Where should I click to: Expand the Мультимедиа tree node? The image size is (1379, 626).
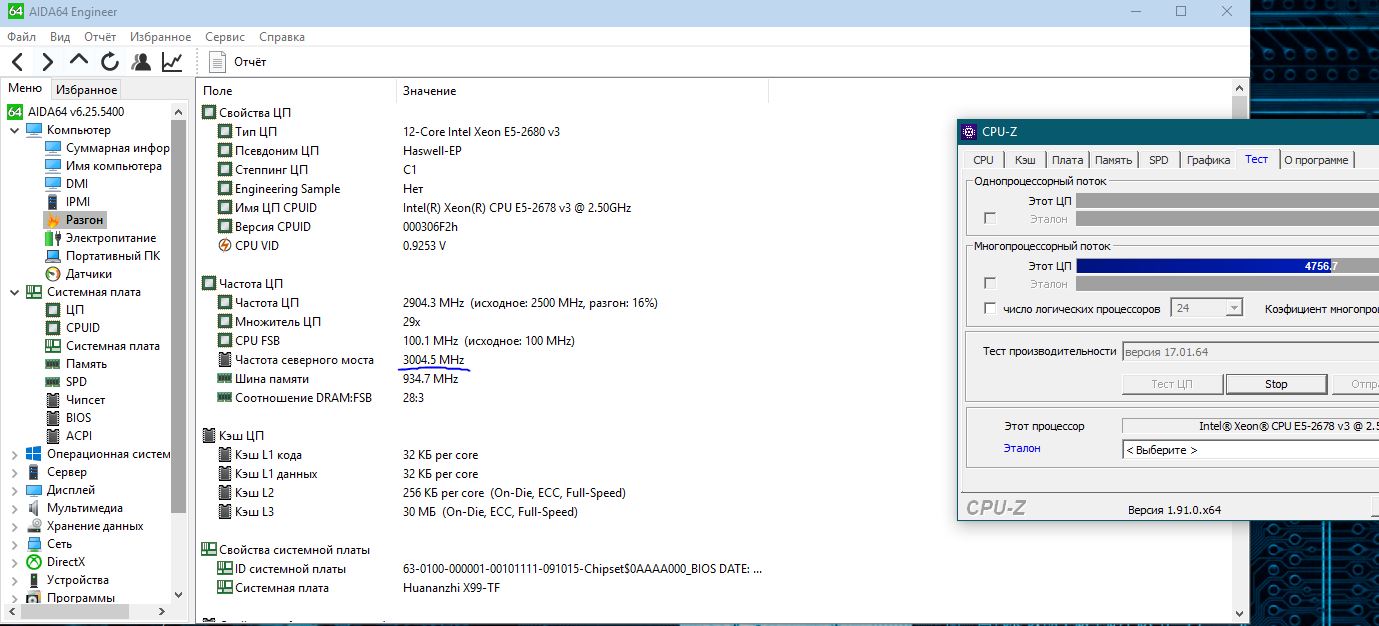coord(14,508)
